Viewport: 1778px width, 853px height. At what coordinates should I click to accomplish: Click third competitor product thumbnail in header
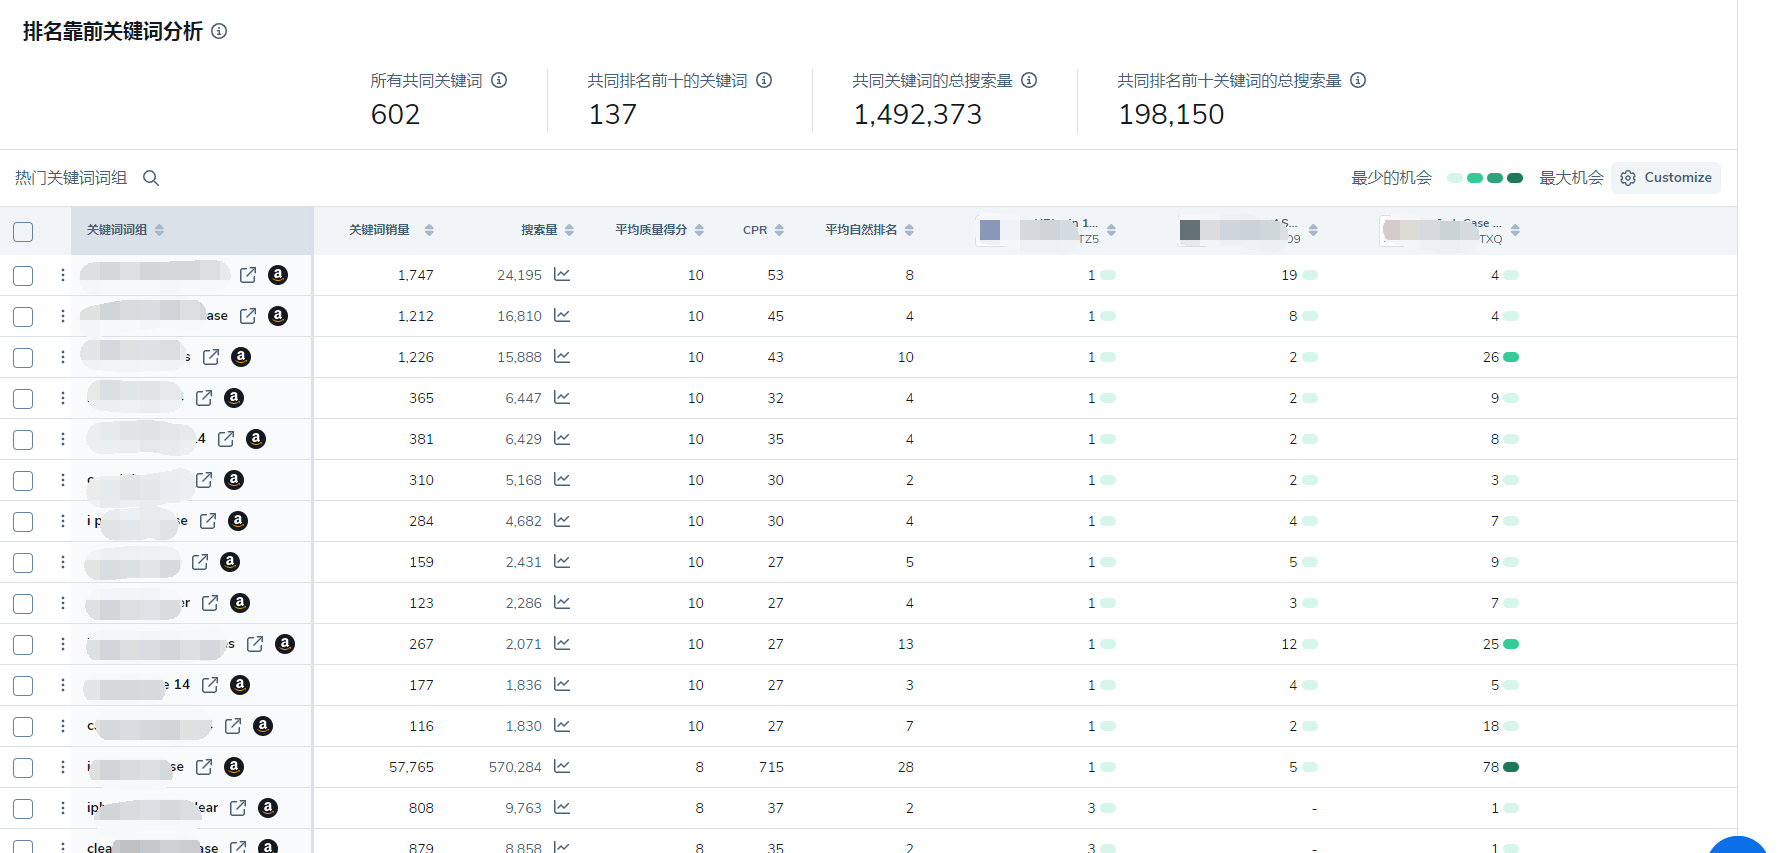tap(1392, 230)
